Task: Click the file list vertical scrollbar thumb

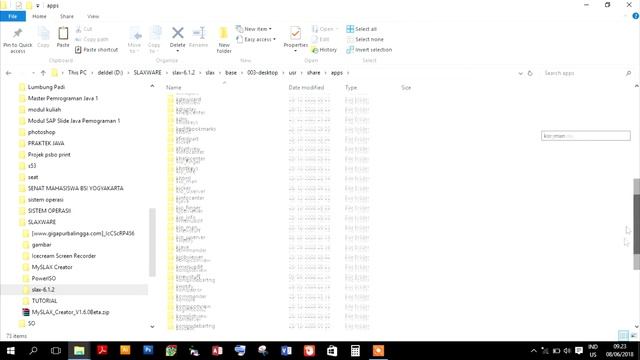Action: (636, 224)
